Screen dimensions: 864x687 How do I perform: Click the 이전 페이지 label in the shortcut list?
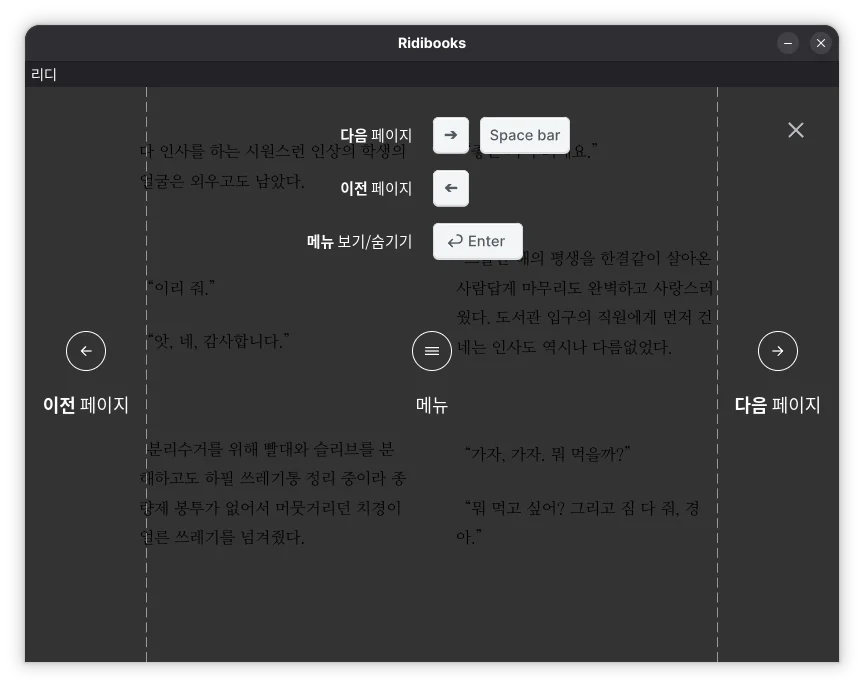(x=376, y=188)
